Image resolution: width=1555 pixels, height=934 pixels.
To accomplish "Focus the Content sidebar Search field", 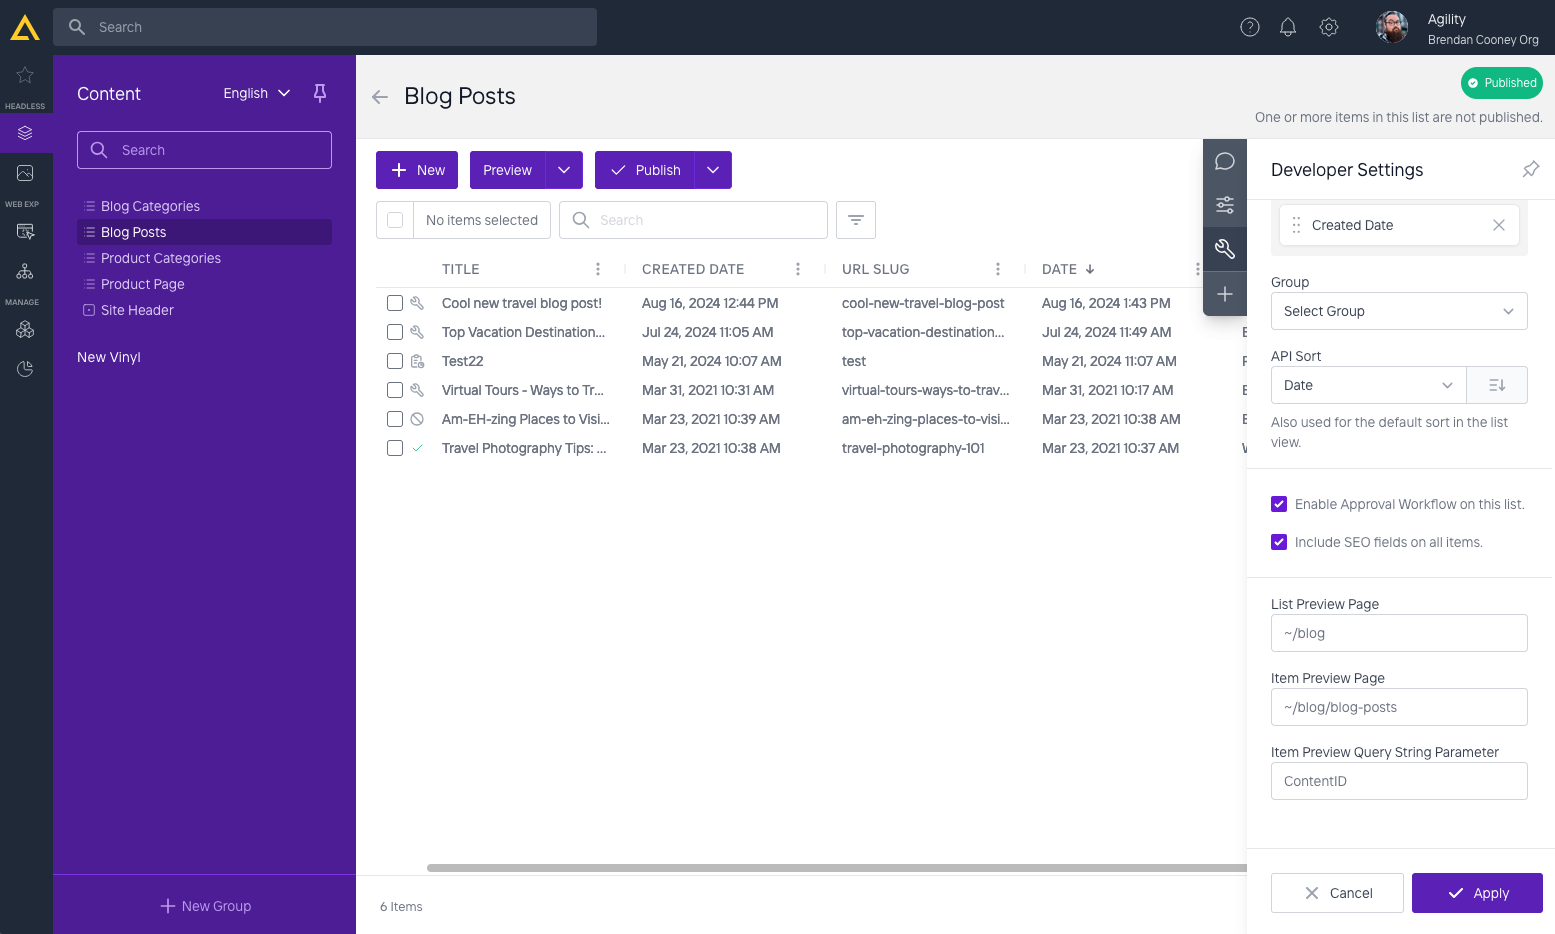I will tap(204, 150).
